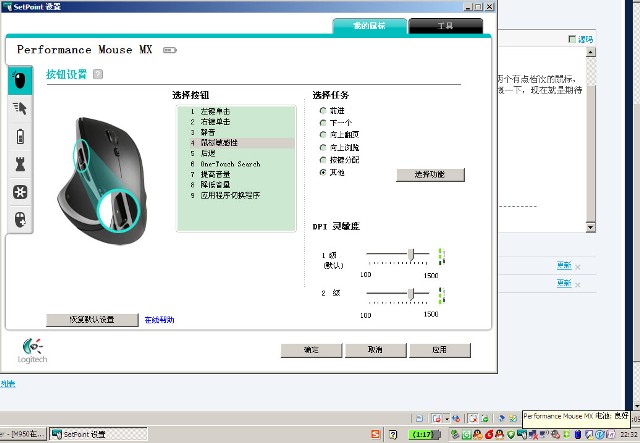Click the Logitech logo
Viewport: 640px width, 443px height.
click(x=32, y=351)
